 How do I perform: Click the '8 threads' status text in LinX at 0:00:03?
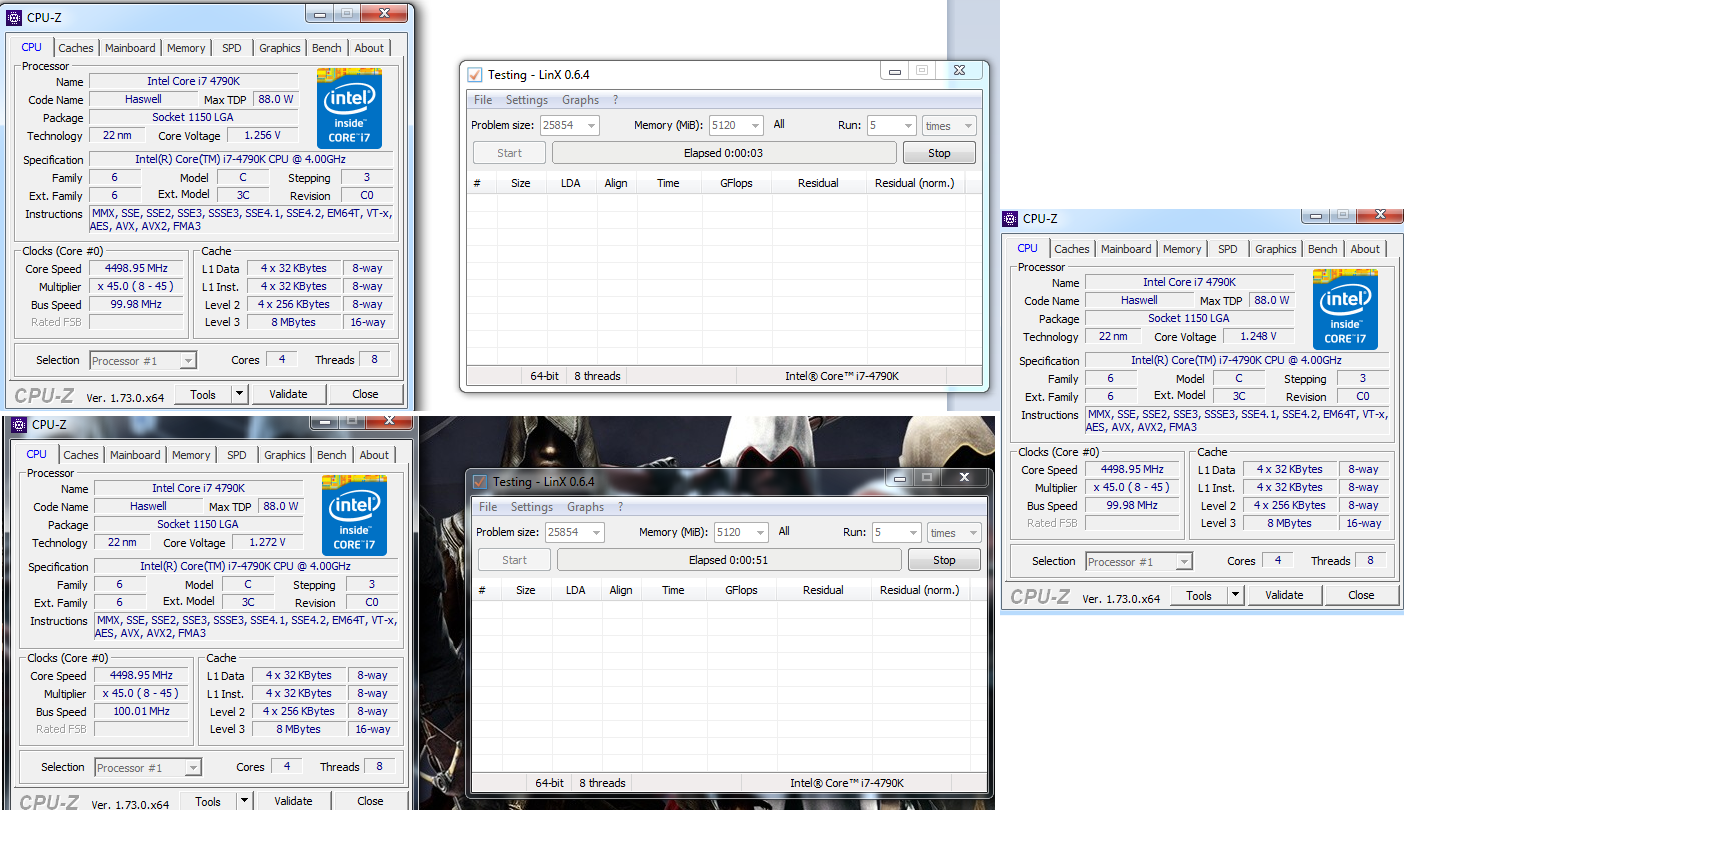pos(597,376)
